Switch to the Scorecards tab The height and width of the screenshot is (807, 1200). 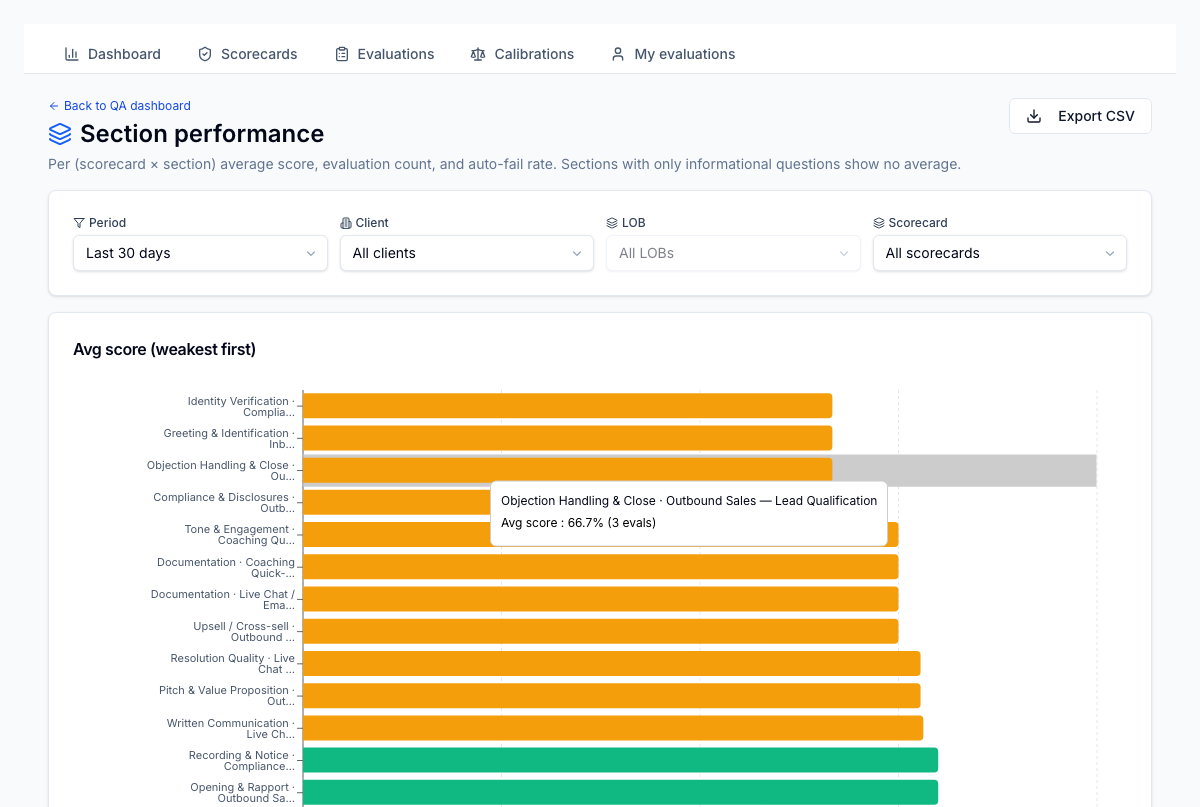tap(248, 54)
